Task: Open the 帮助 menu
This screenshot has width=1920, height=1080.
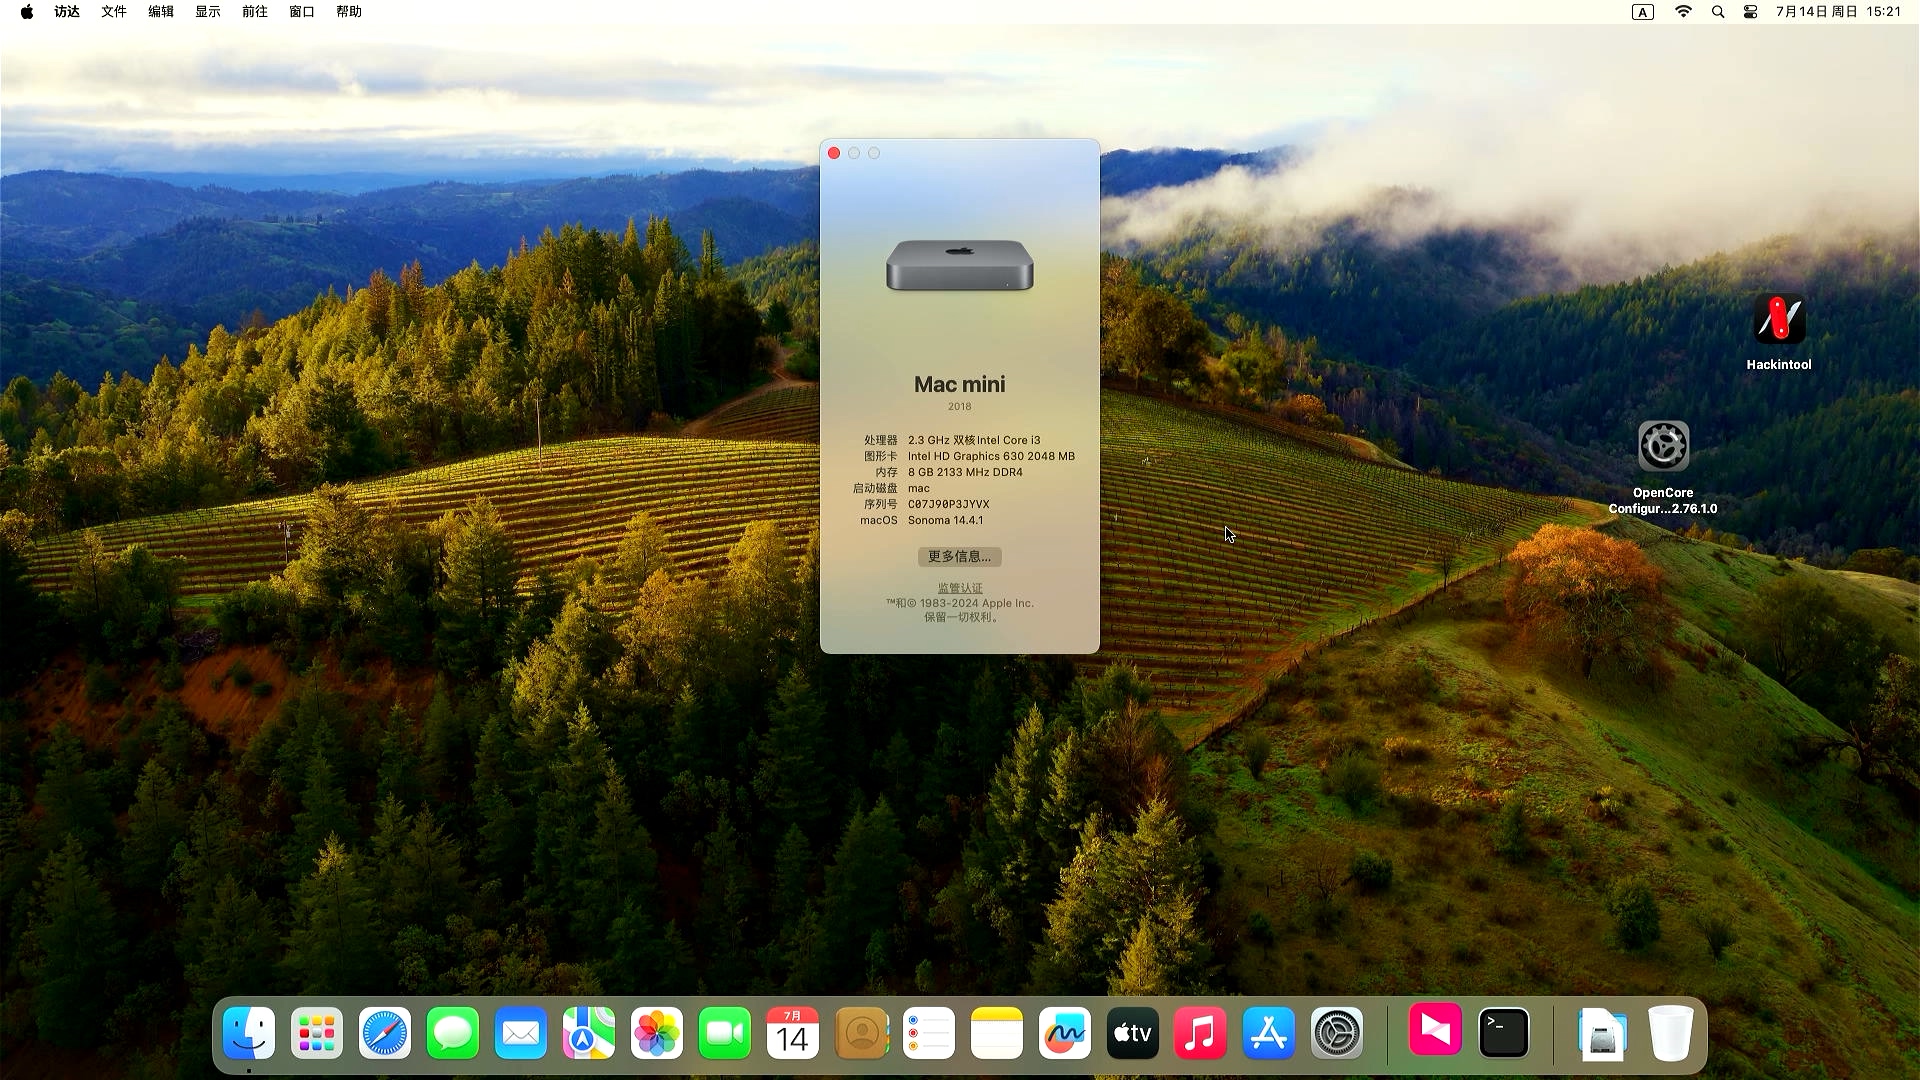Action: pos(349,12)
